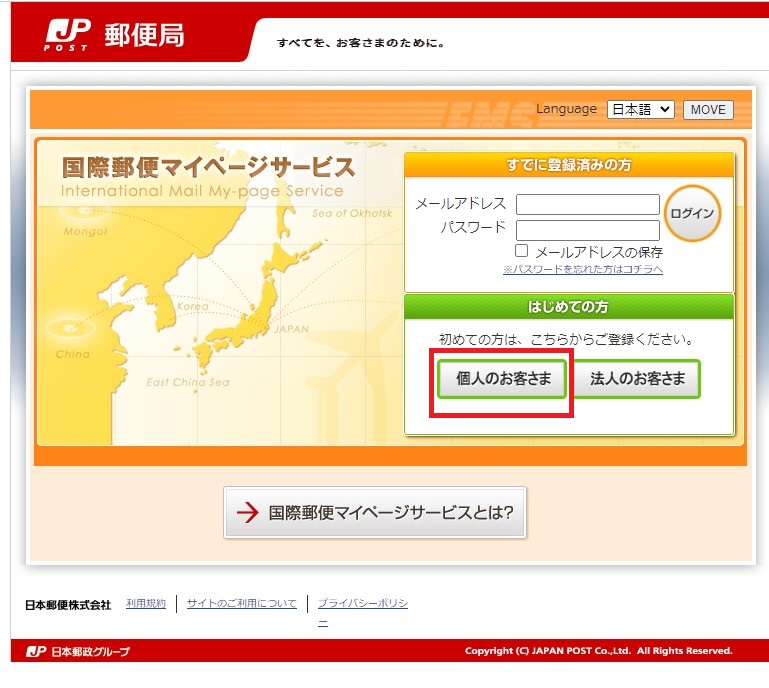
Task: Open the サイトのご利用について footer link
Action: pyautogui.click(x=241, y=603)
